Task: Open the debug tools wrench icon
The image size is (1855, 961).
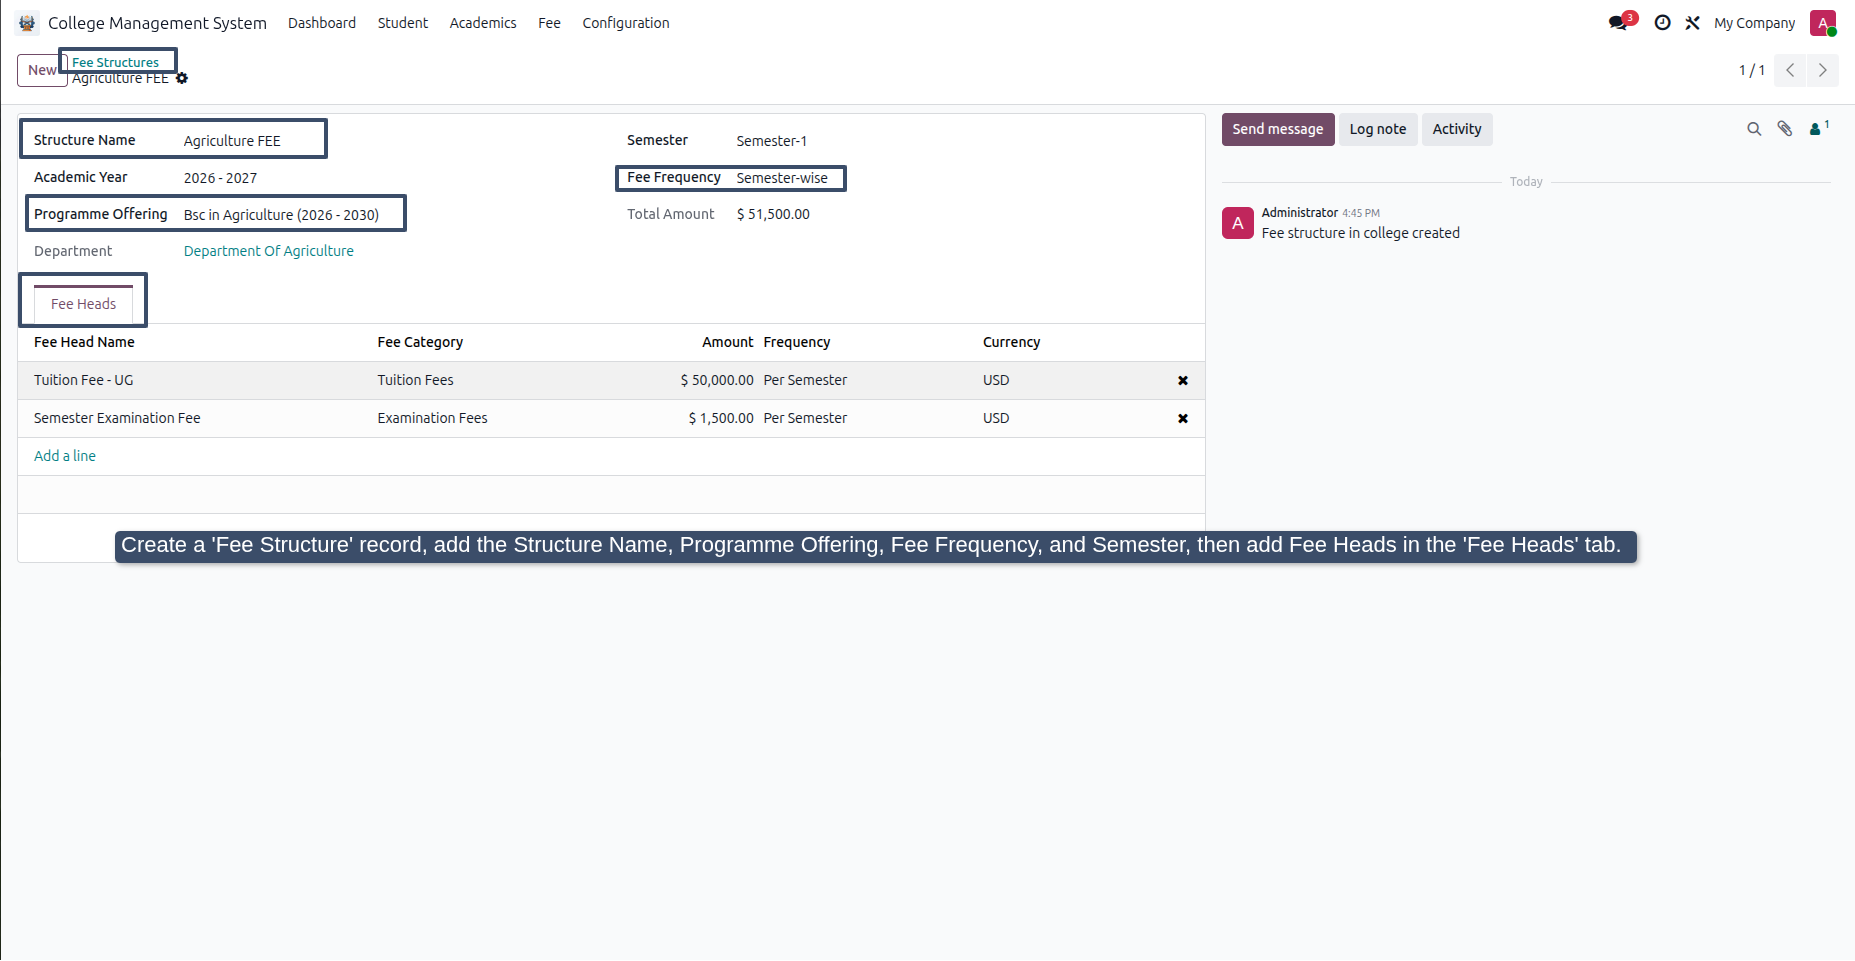Action: coord(1692,23)
